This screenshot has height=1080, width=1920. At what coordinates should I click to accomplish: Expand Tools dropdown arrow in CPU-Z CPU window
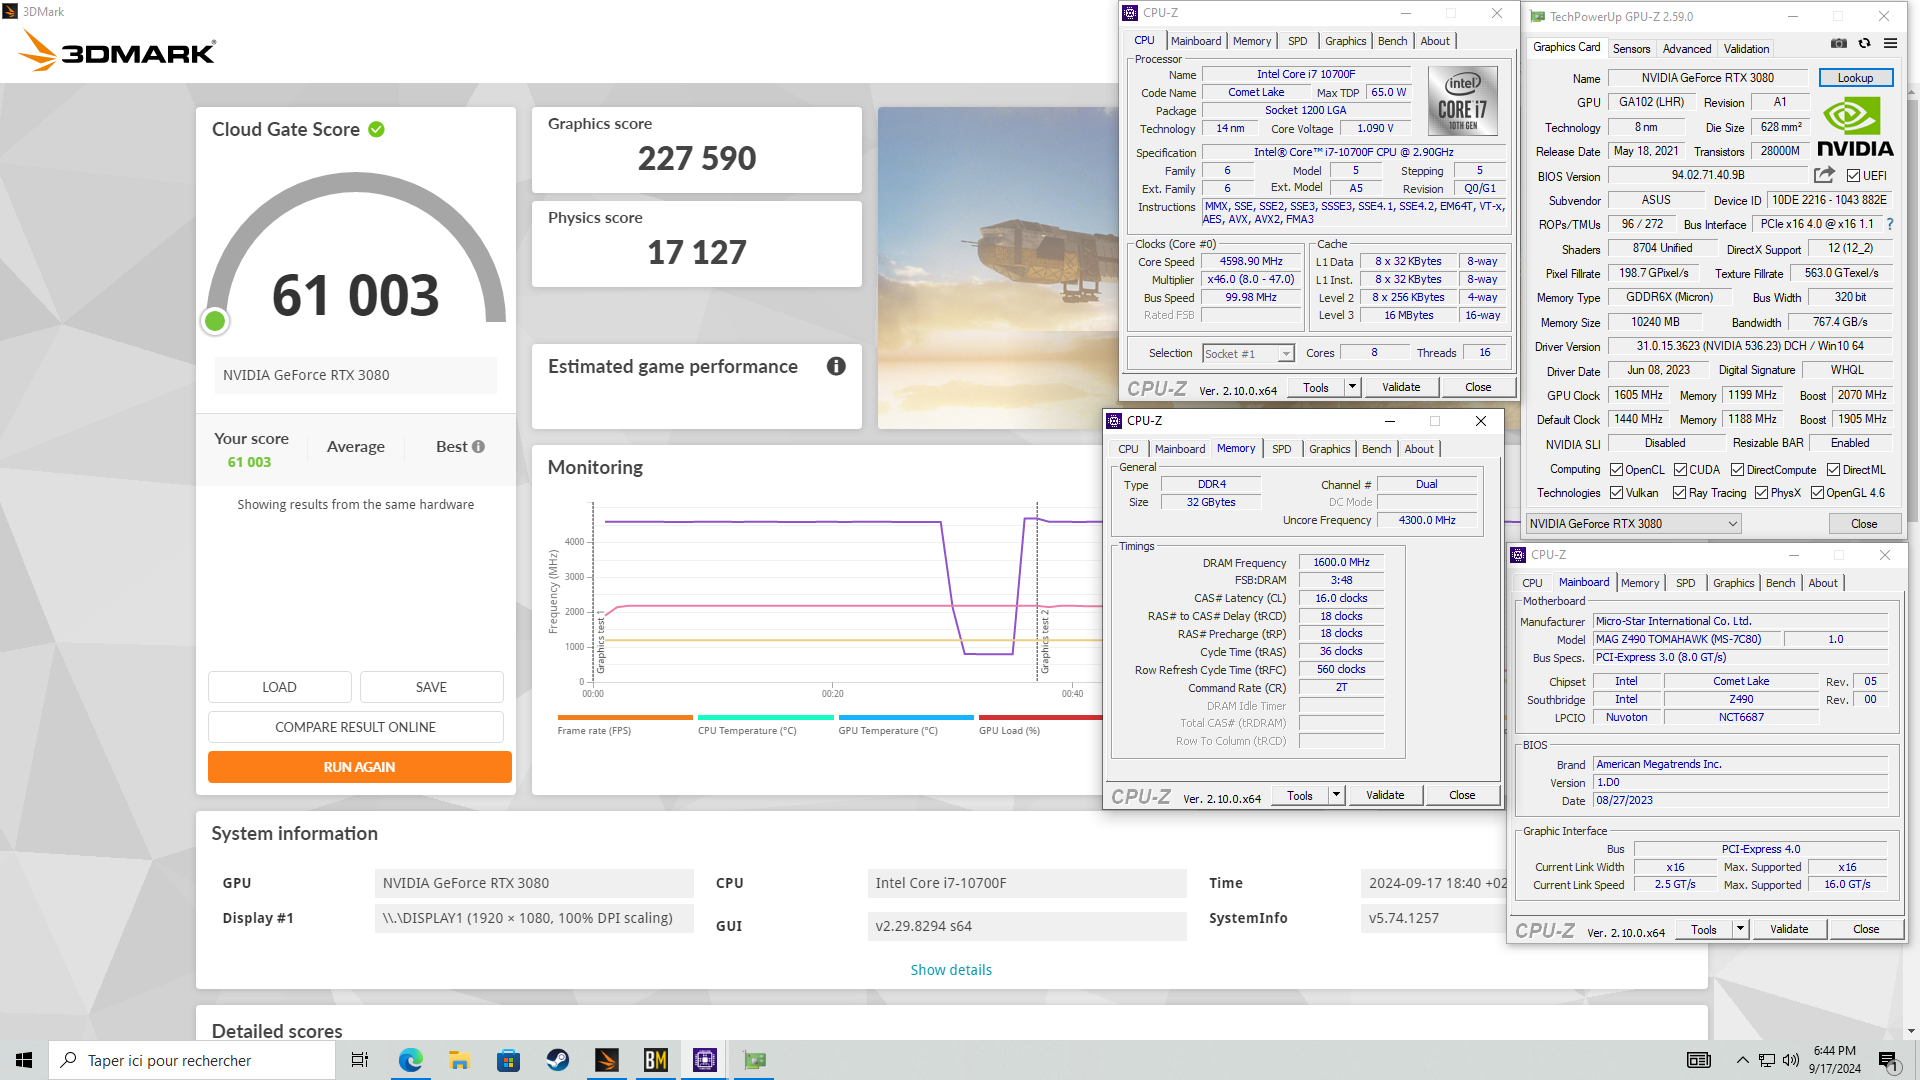[1352, 387]
